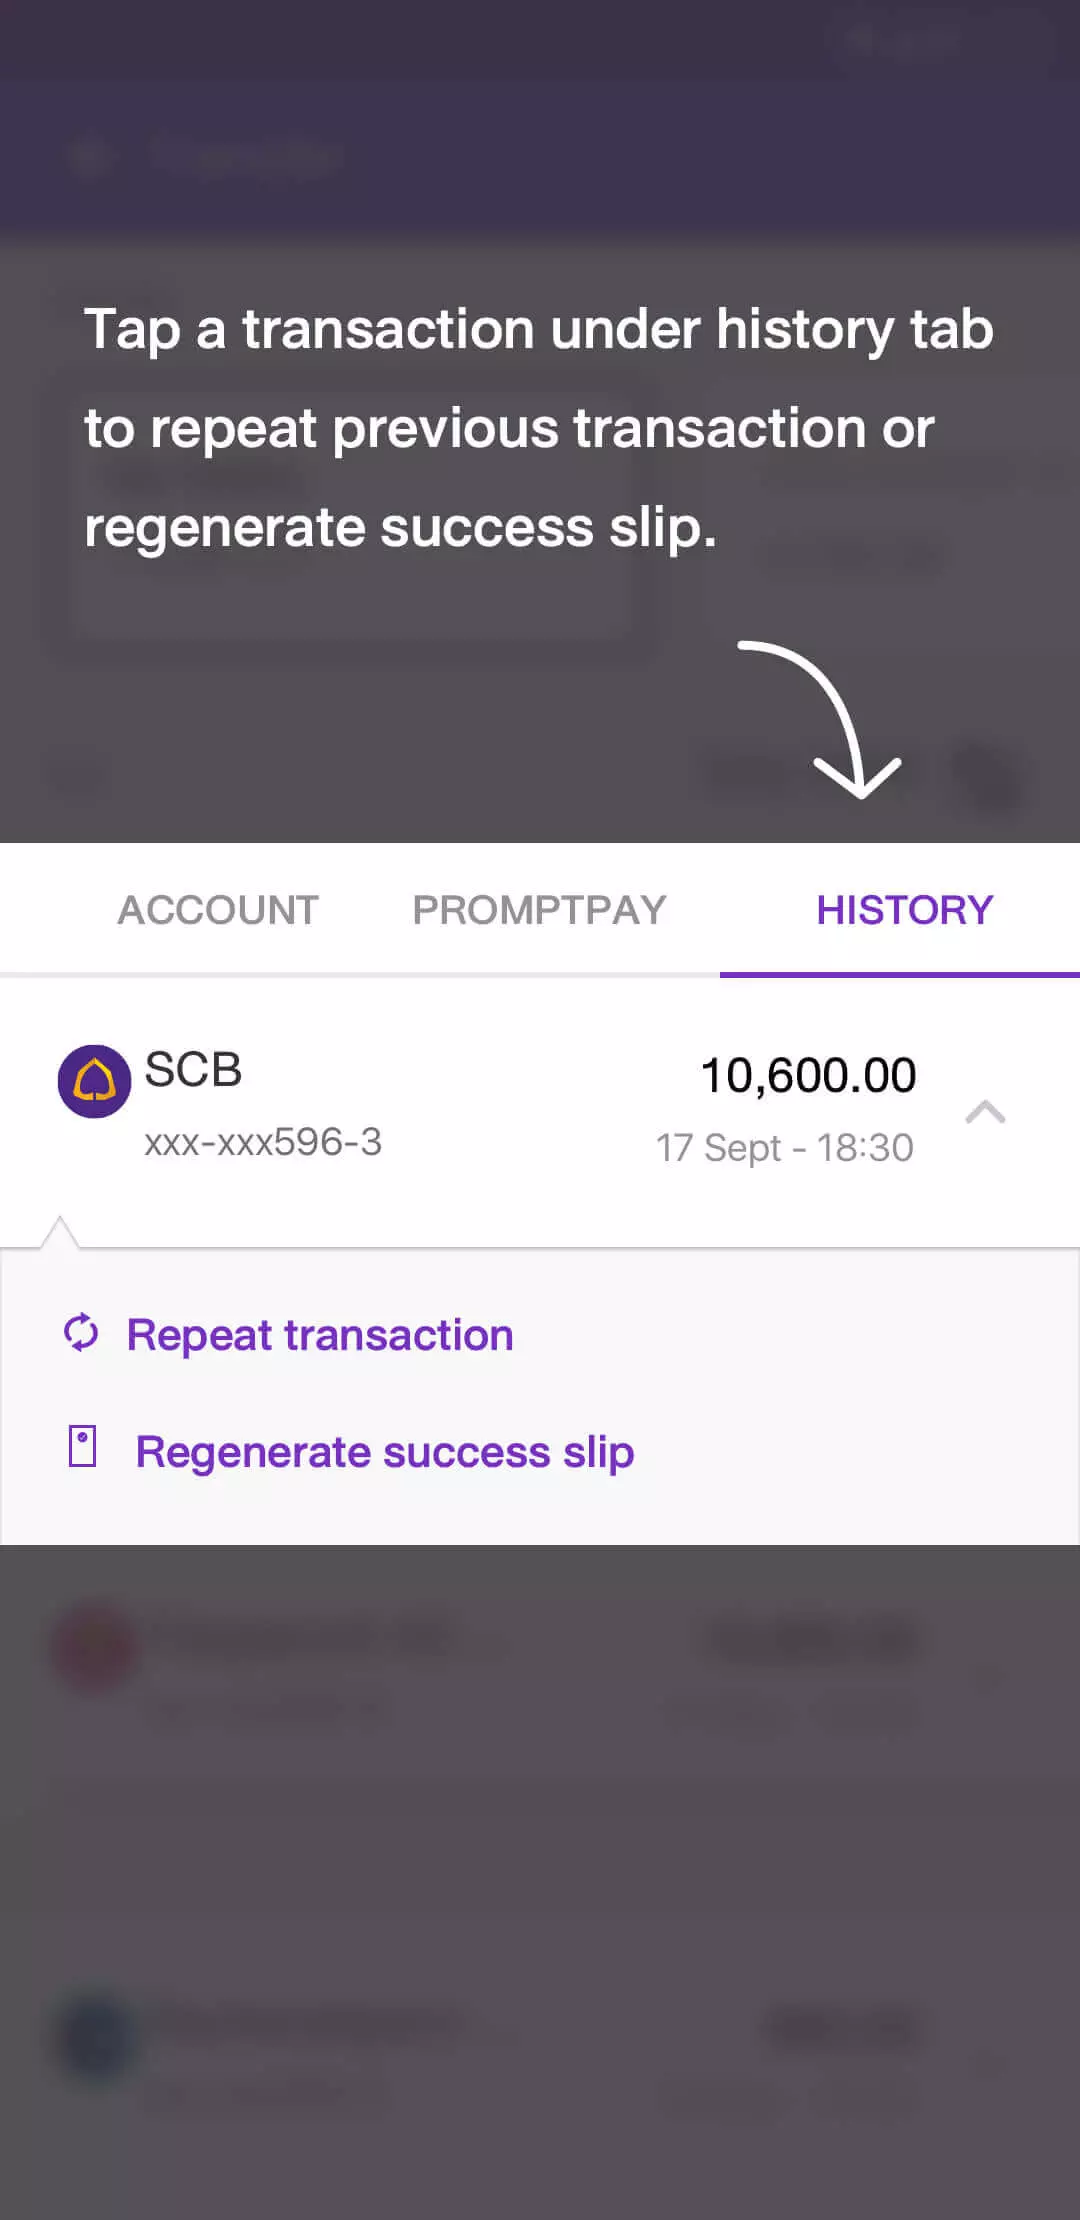This screenshot has height=2220, width=1080.
Task: Tap the blurred back arrow in header
Action: [90, 157]
